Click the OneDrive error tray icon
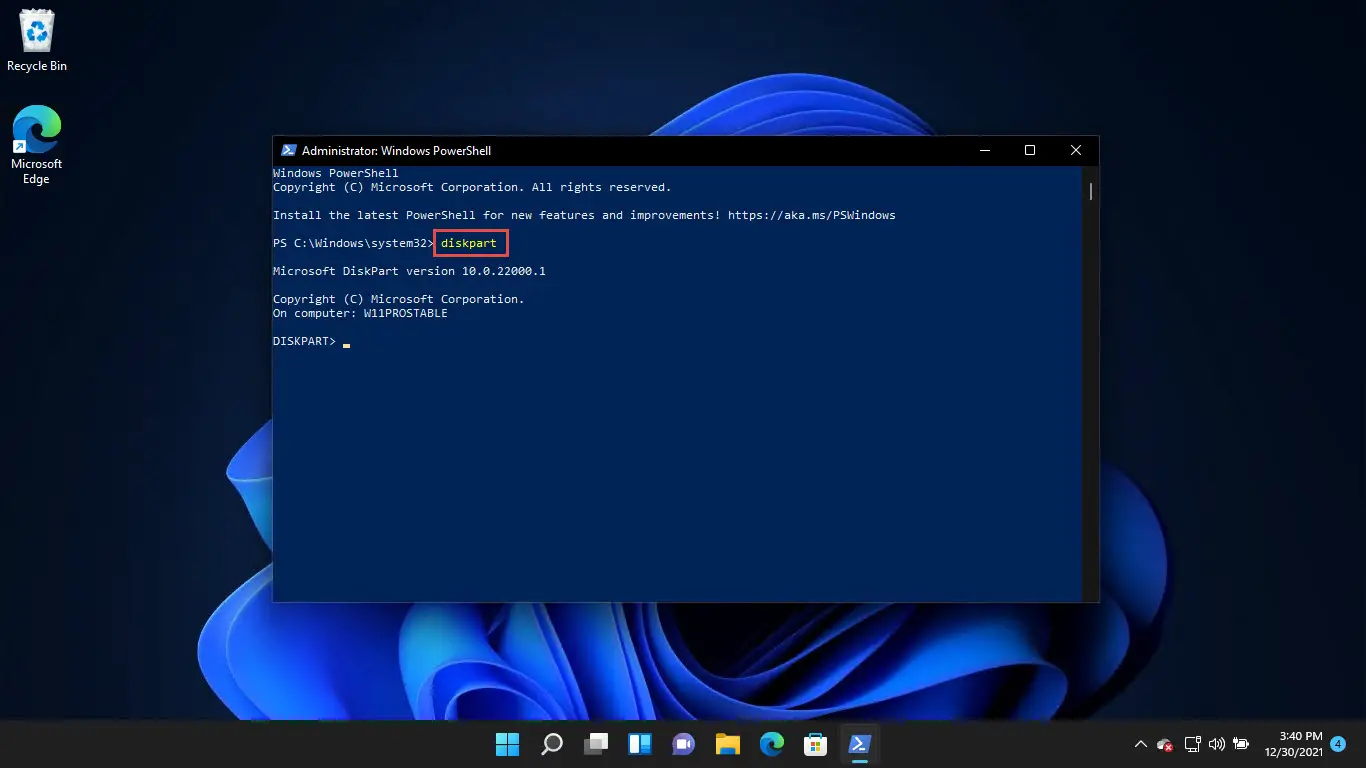Screen dimensions: 1366x768 click(x=1165, y=744)
